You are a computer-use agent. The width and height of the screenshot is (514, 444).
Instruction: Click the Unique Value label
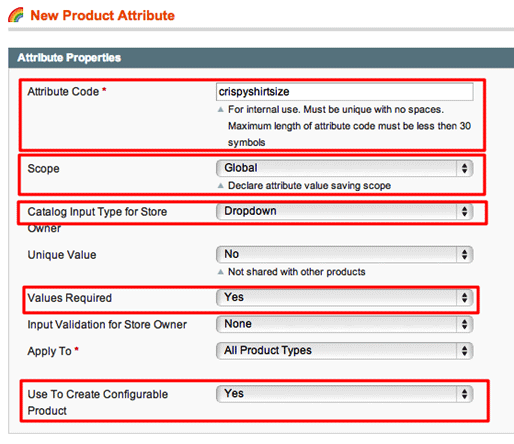tap(62, 255)
